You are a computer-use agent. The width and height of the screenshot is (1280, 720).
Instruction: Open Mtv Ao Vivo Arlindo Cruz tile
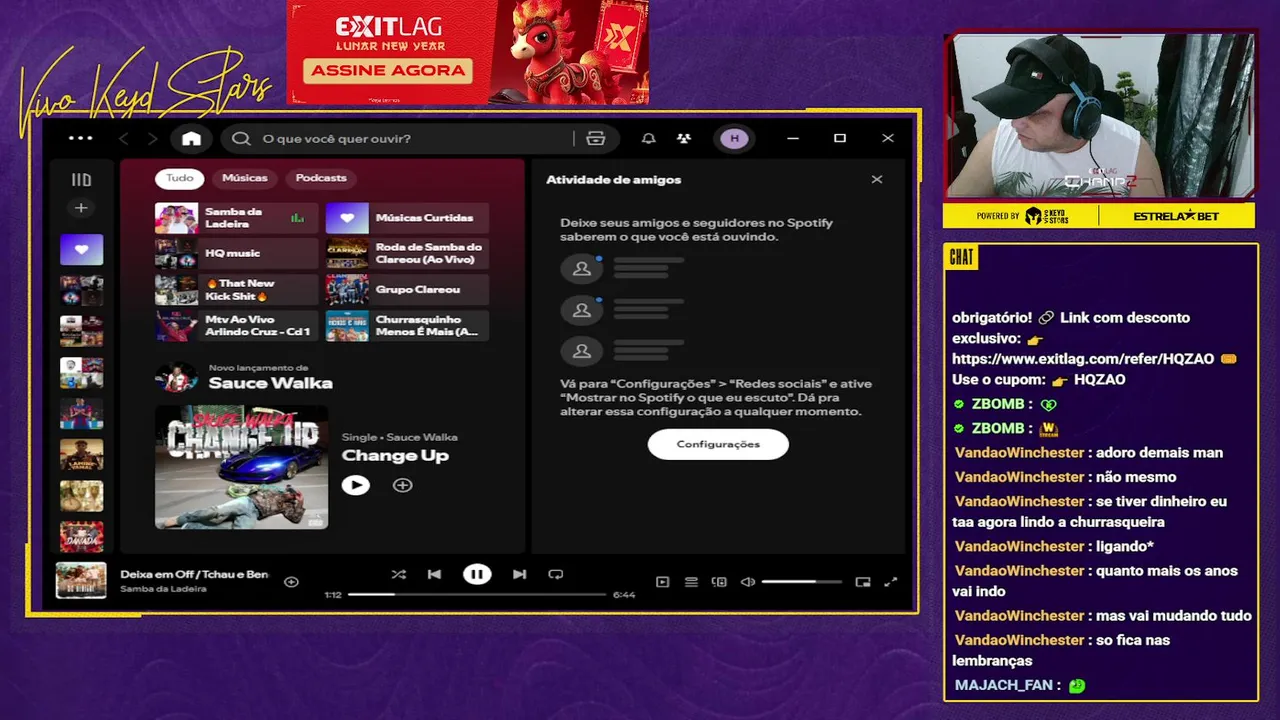click(x=237, y=326)
